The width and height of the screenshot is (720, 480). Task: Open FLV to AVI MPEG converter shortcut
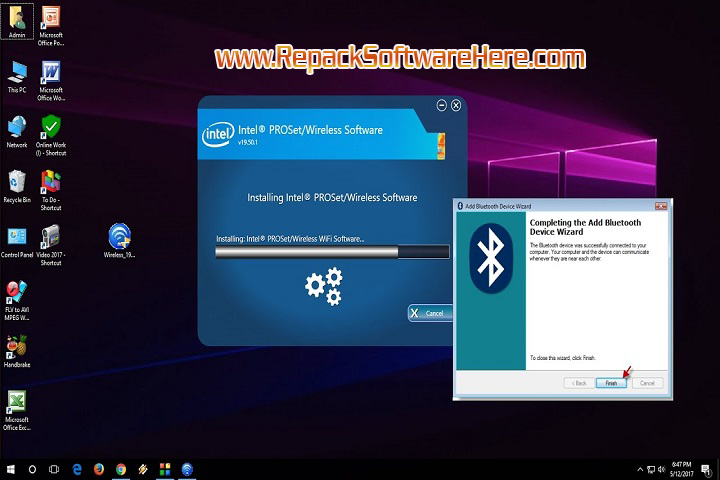[x=17, y=300]
